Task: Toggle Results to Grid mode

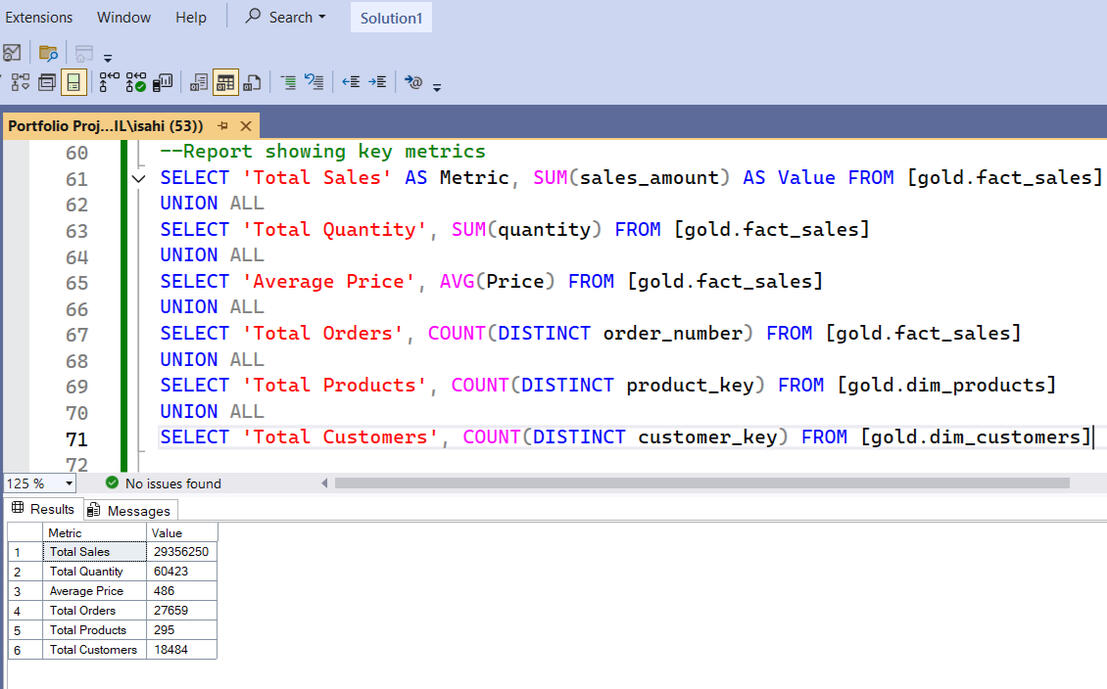Action: click(x=226, y=83)
